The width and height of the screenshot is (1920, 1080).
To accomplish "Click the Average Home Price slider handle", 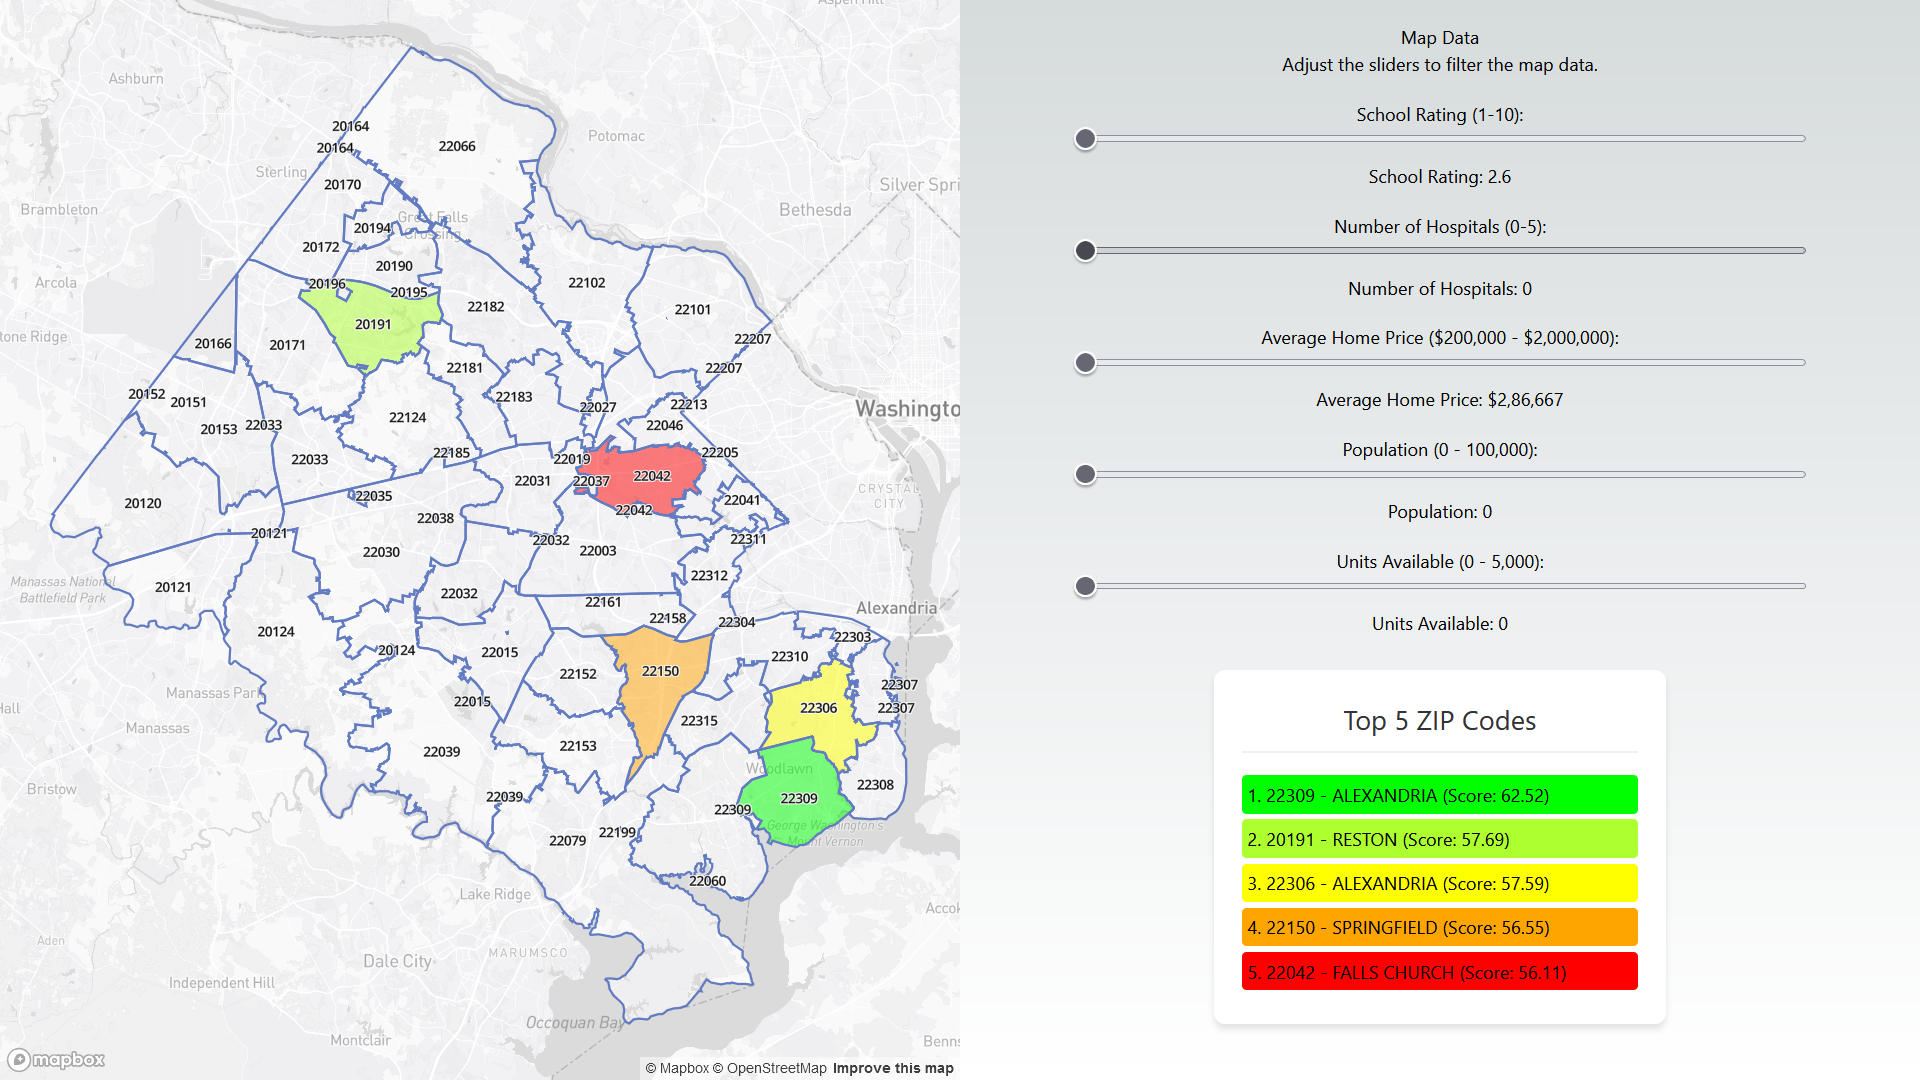I will (x=1085, y=363).
